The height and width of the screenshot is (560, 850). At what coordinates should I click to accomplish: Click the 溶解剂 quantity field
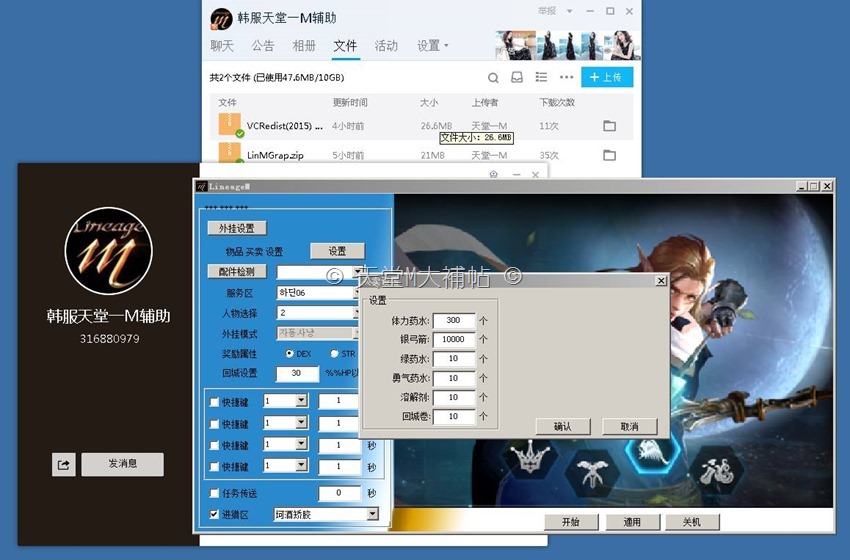pos(454,397)
